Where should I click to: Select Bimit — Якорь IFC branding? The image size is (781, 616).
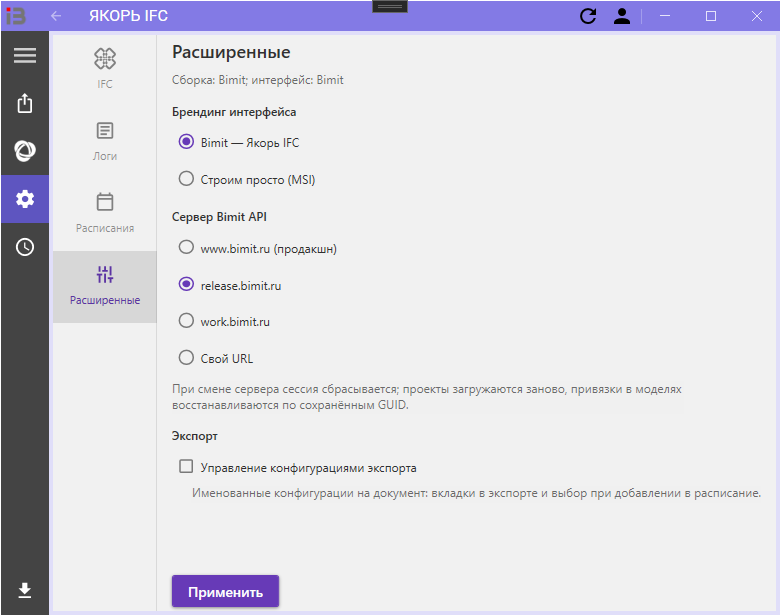(239, 142)
